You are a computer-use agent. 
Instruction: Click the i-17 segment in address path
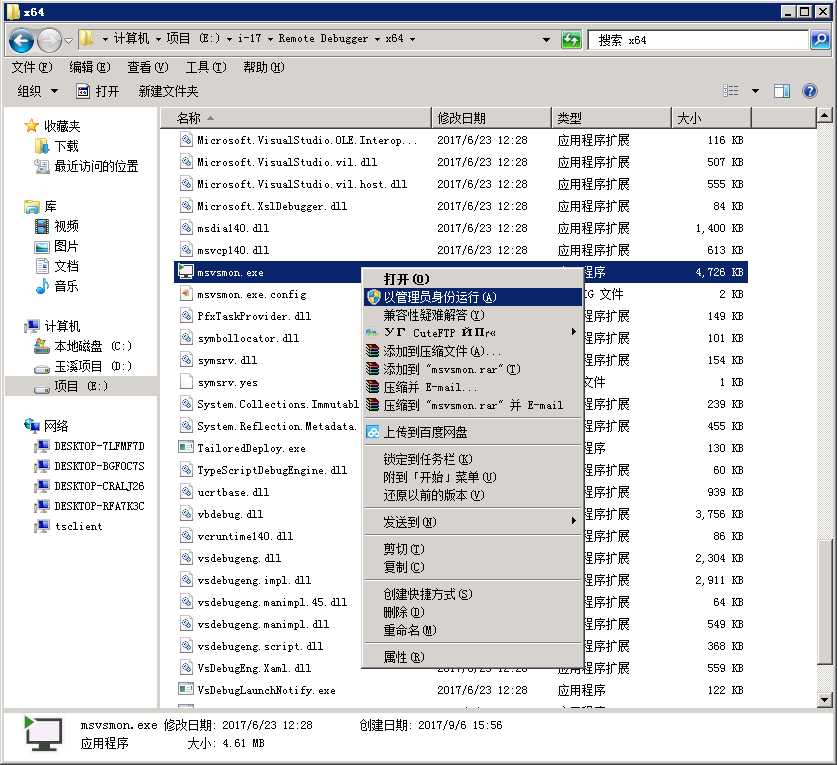250,38
